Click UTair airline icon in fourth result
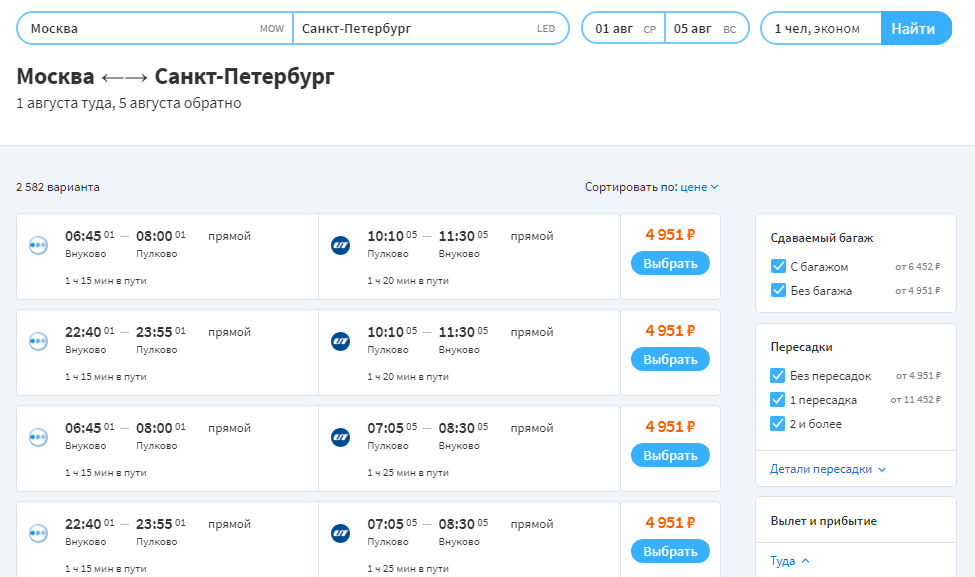 click(x=341, y=533)
